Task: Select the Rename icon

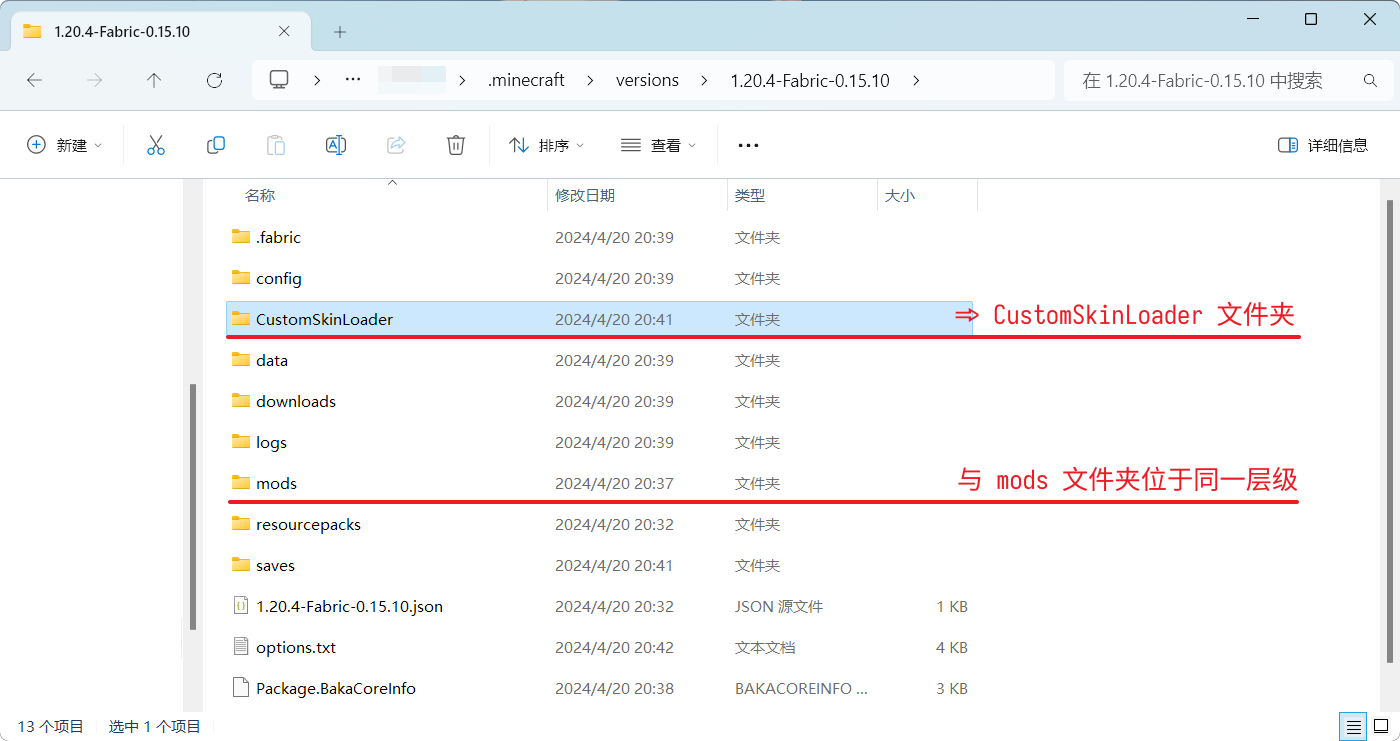Action: [336, 144]
